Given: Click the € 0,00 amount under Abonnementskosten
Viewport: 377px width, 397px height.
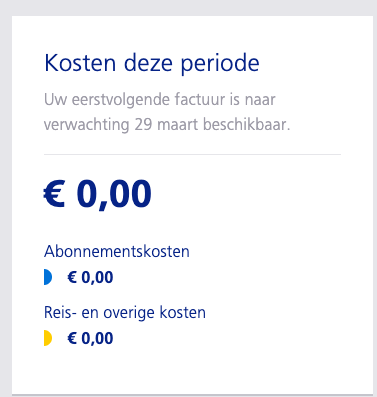Looking at the screenshot, I should click(90, 277).
